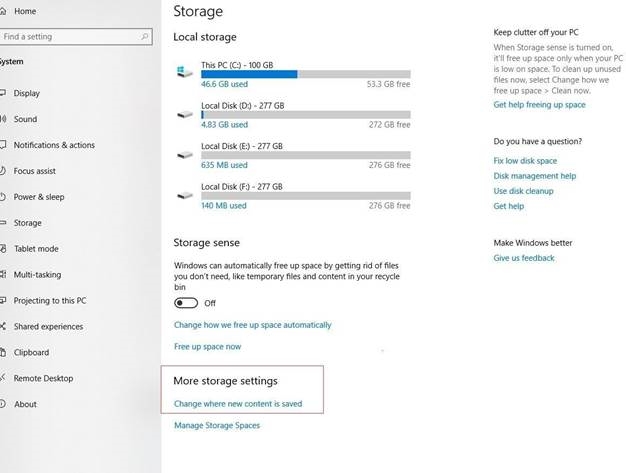The height and width of the screenshot is (473, 626).
Task: Click the Get help link
Action: pos(509,206)
